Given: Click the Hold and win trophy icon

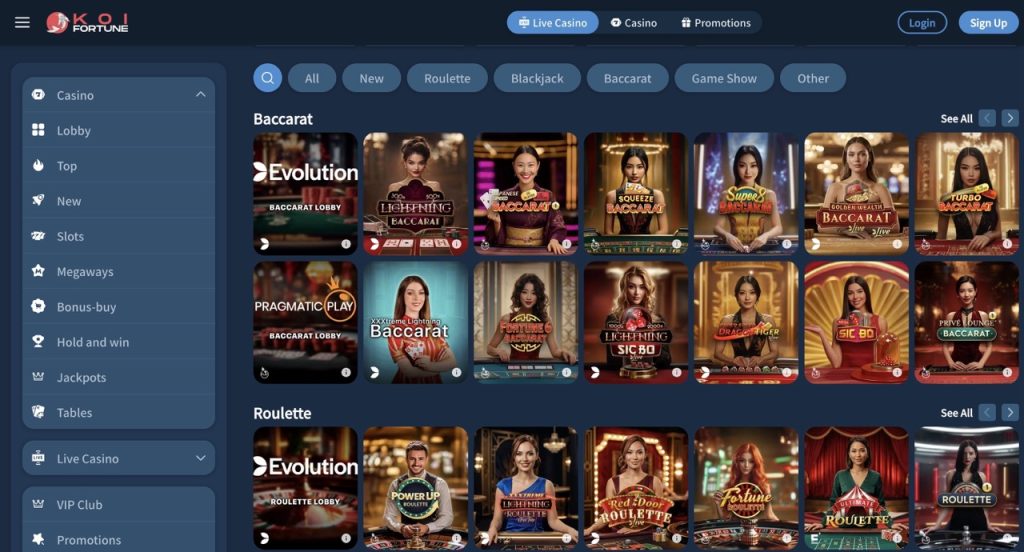Looking at the screenshot, I should pyautogui.click(x=39, y=342).
